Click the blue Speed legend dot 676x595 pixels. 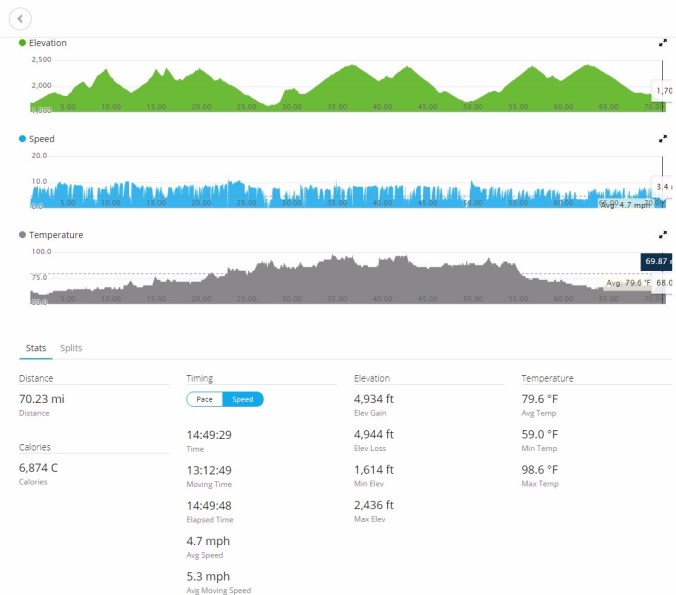point(22,139)
